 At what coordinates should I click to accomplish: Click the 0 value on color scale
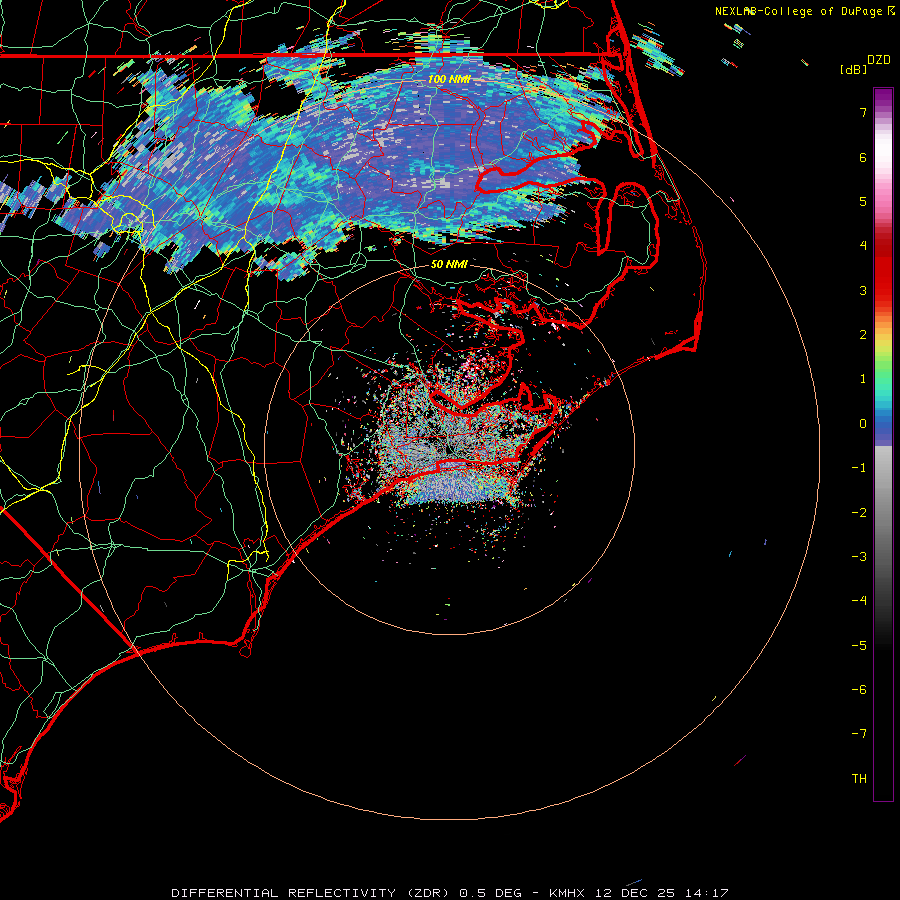(863, 424)
